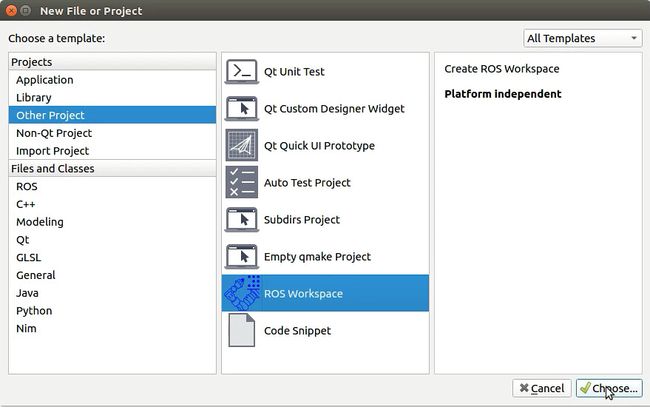Choose the Auto Test Project label
Screen dimensions: 650x407
pyautogui.click(x=307, y=183)
